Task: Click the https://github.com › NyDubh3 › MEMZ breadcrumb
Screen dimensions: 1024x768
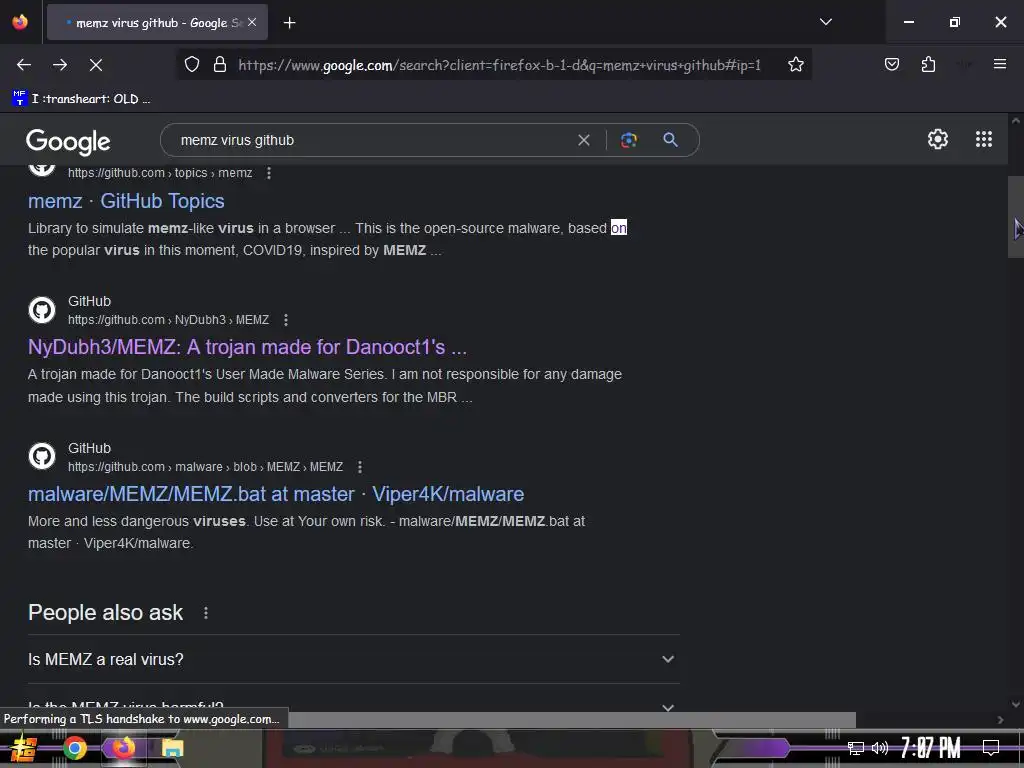Action: (168, 320)
